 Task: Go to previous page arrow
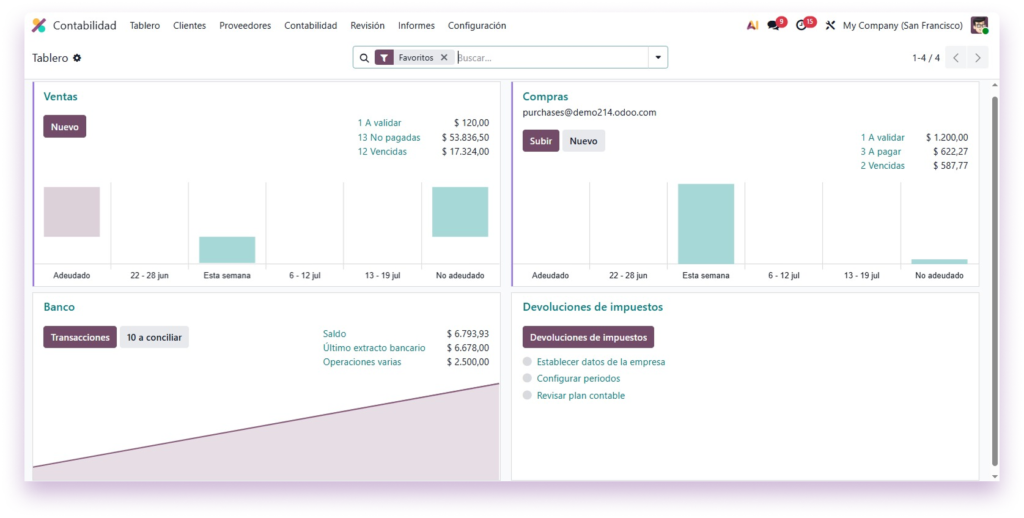point(956,57)
